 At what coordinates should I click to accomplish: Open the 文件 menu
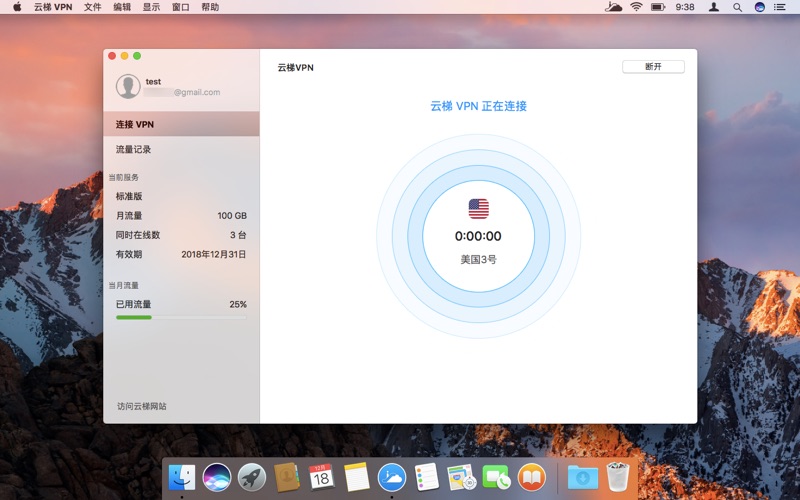point(92,7)
